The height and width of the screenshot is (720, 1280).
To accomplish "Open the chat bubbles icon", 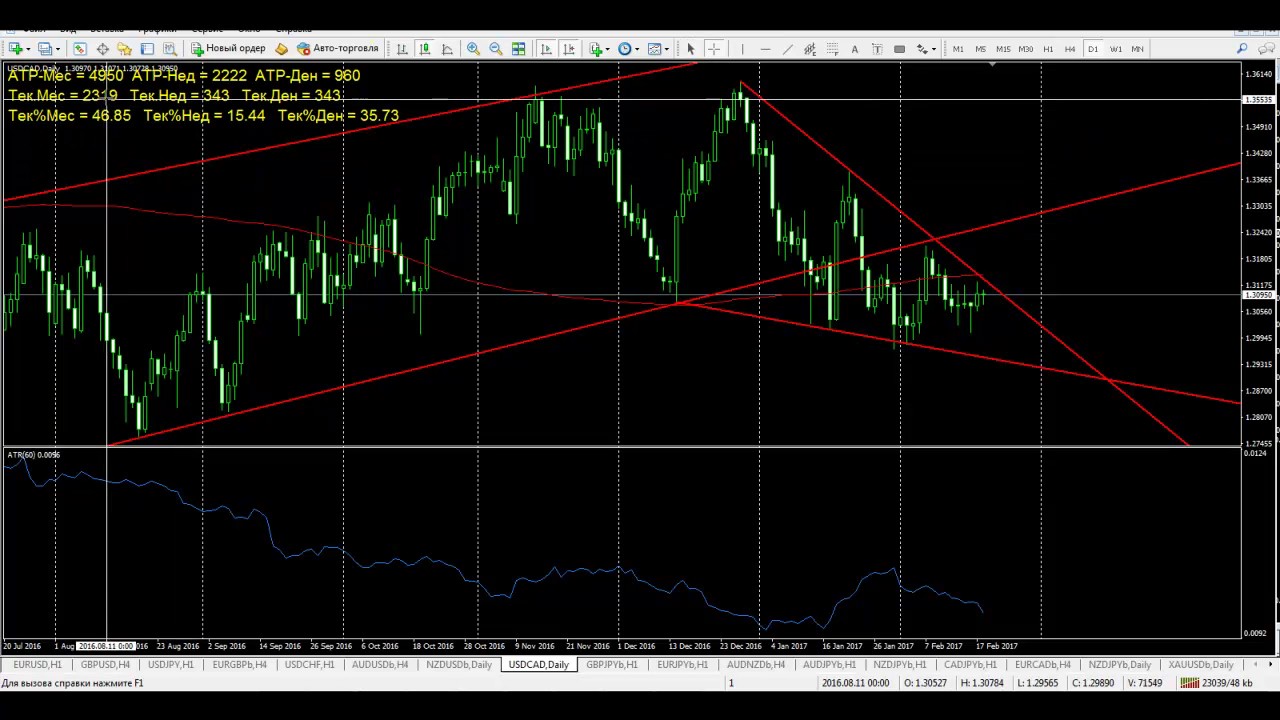I will pyautogui.click(x=1267, y=48).
